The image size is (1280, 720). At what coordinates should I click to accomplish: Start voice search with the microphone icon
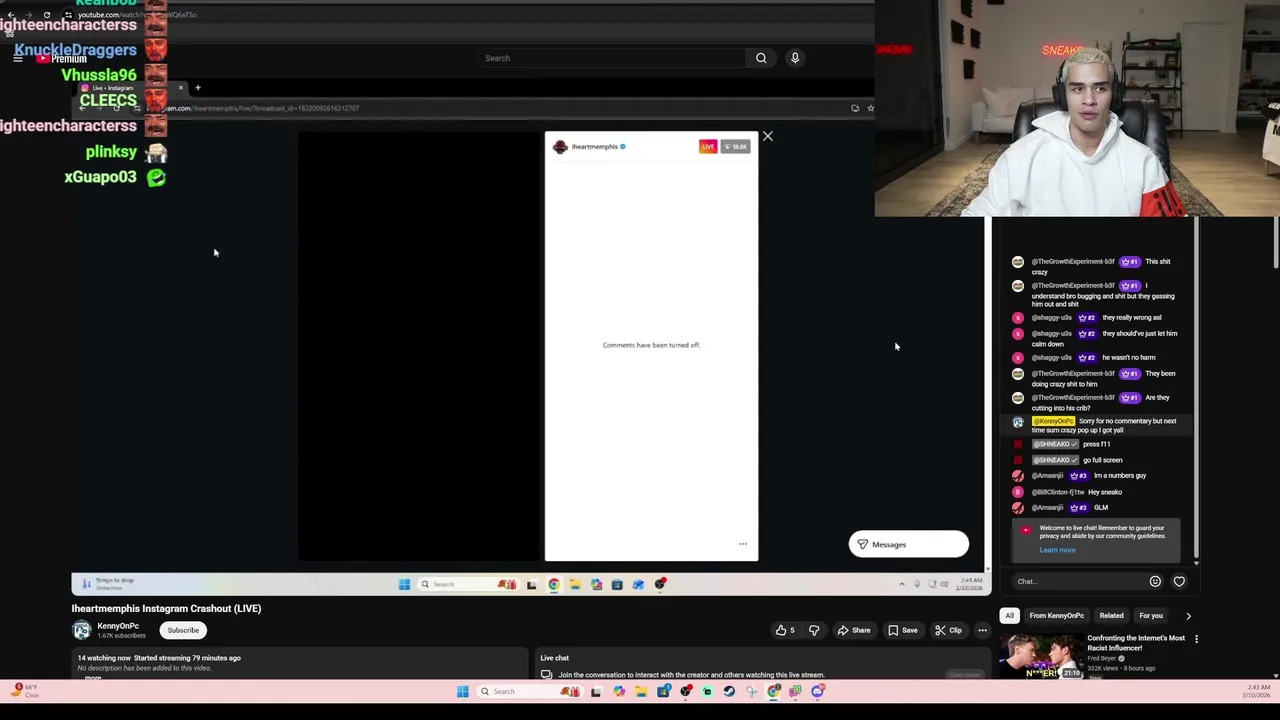point(795,58)
